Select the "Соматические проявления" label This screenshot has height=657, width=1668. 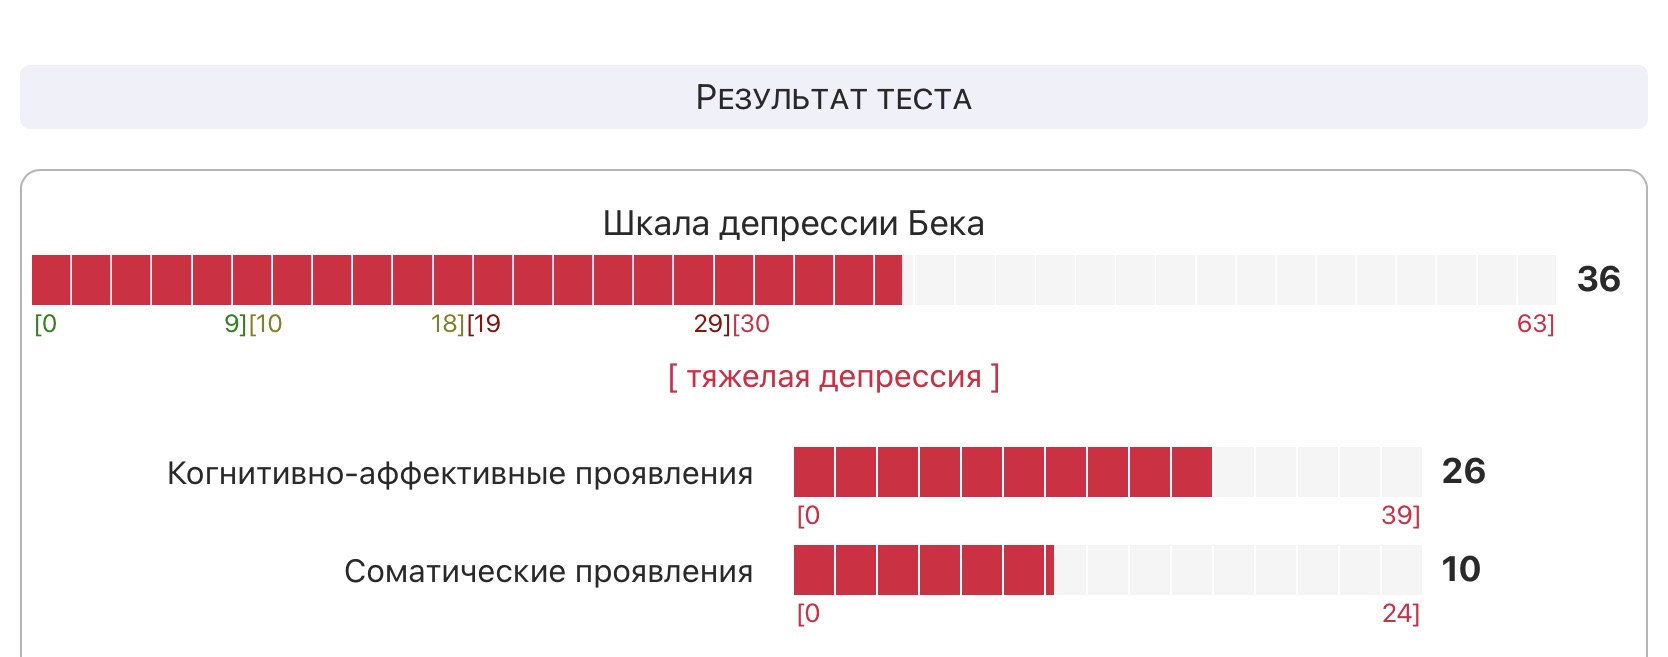point(548,571)
